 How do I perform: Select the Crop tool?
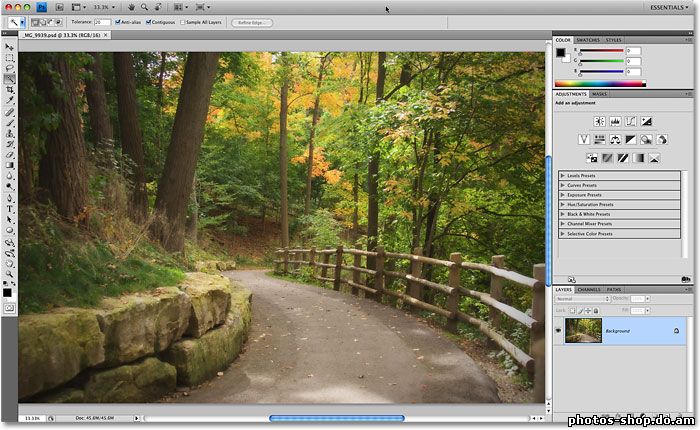9,90
